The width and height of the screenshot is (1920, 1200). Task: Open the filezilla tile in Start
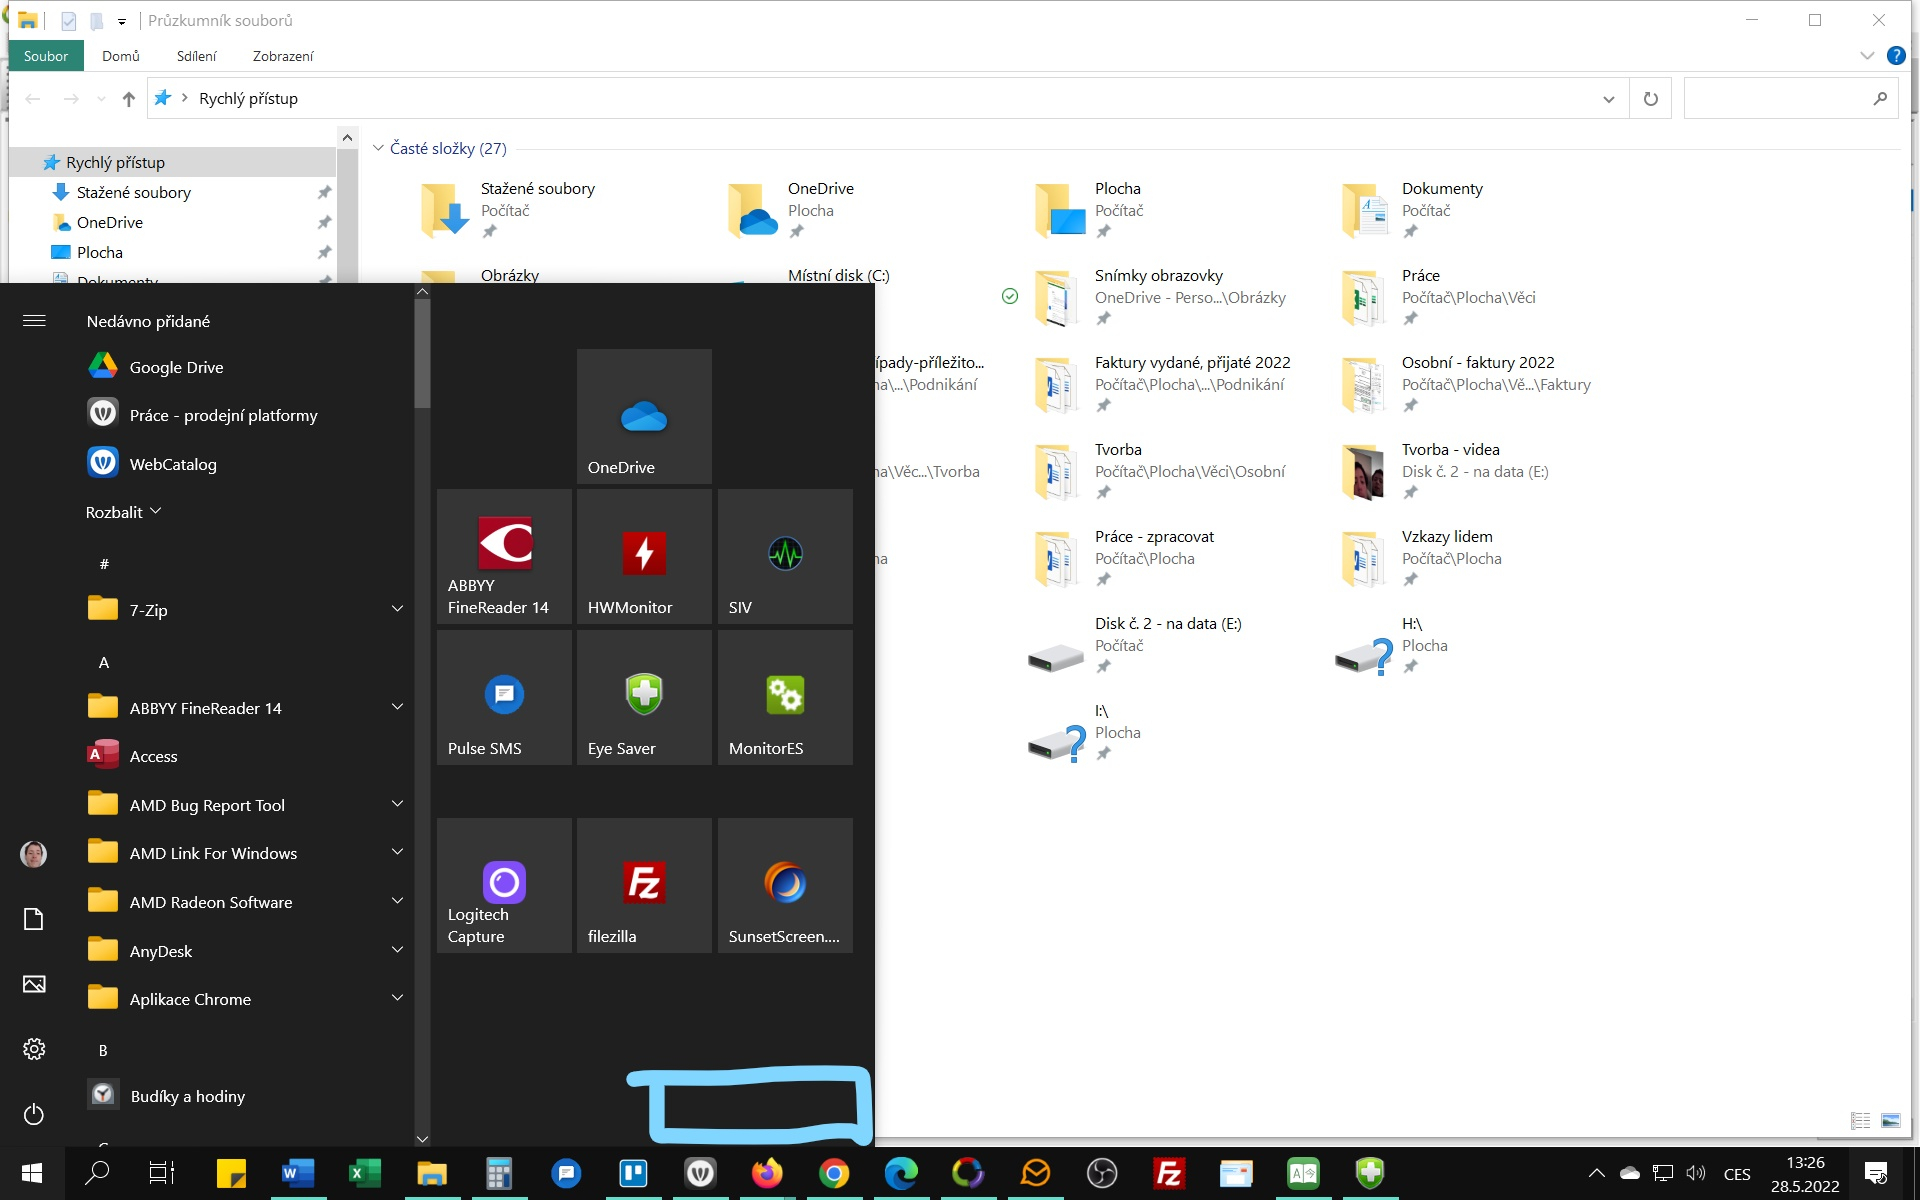pos(644,886)
